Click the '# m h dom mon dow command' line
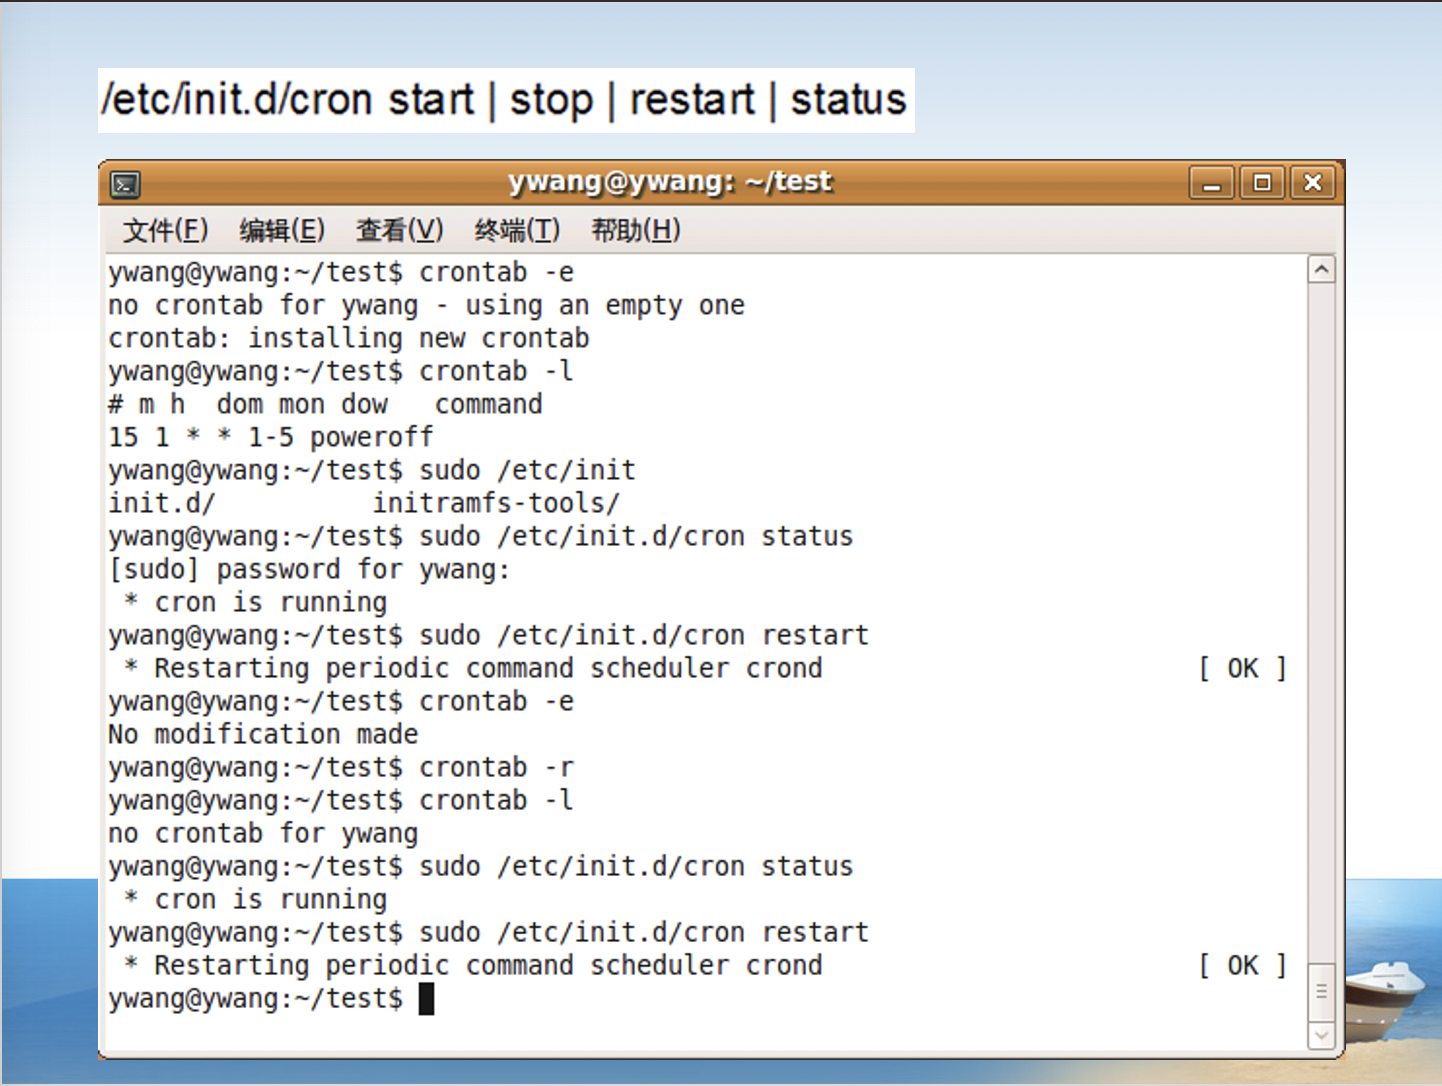1442x1086 pixels. (x=326, y=405)
